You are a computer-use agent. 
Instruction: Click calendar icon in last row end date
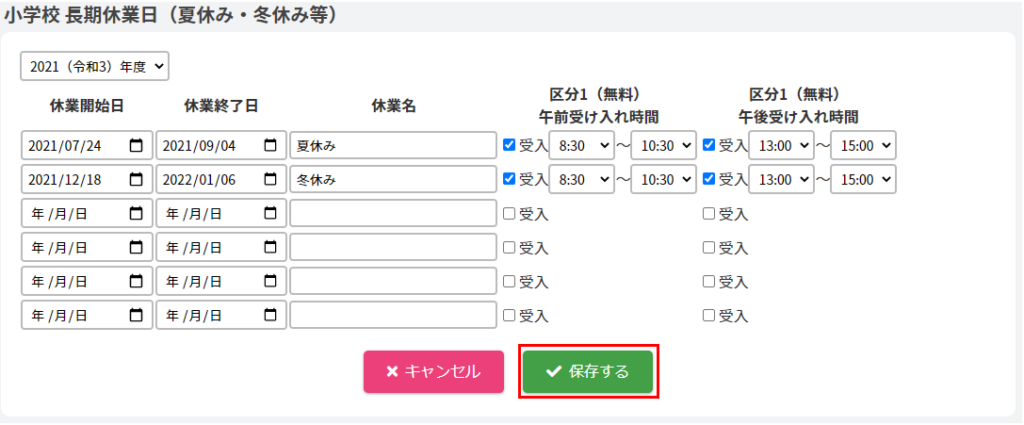[270, 316]
